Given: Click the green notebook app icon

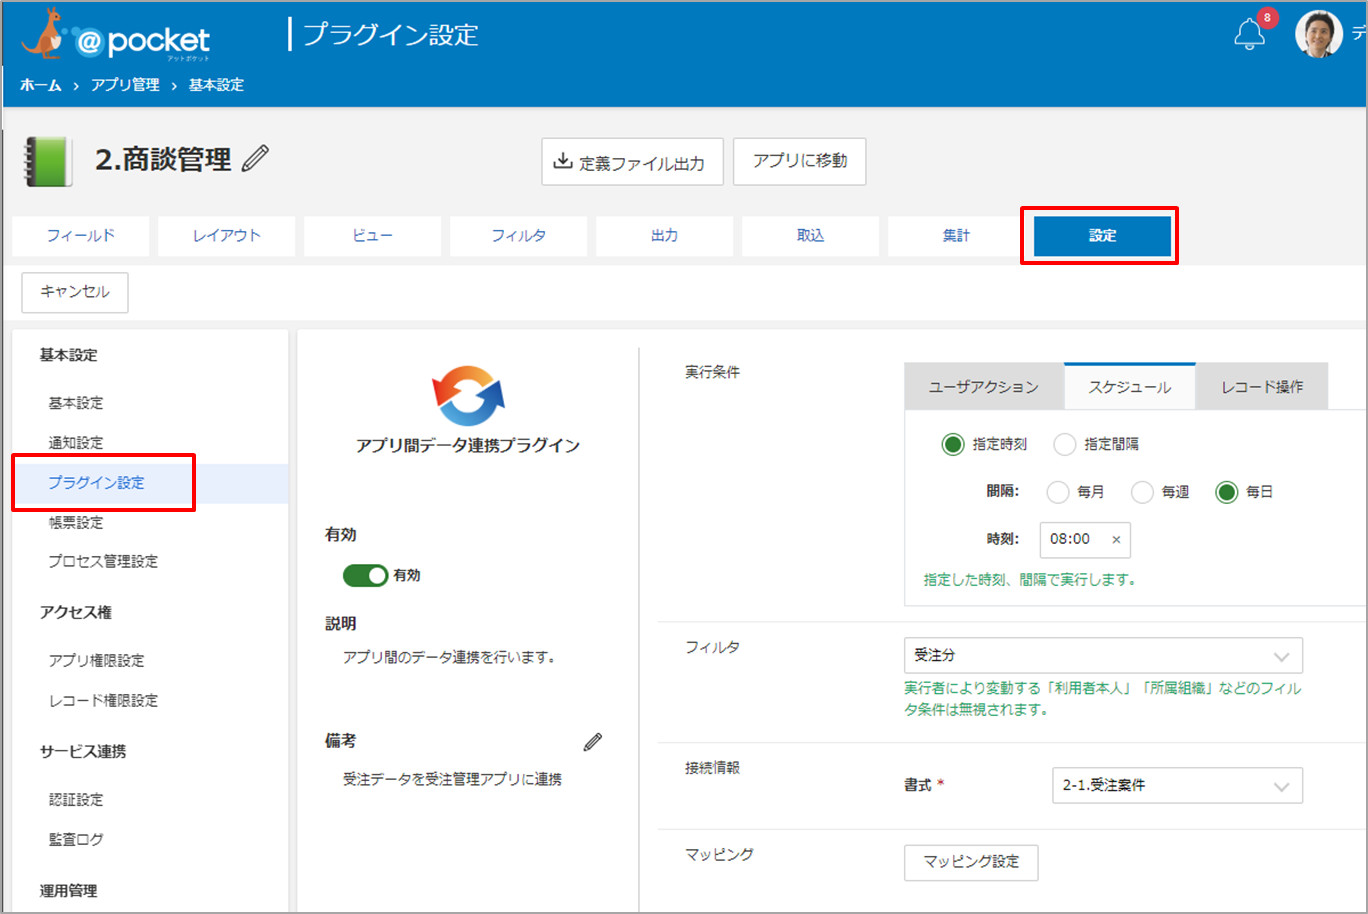Looking at the screenshot, I should tap(47, 161).
